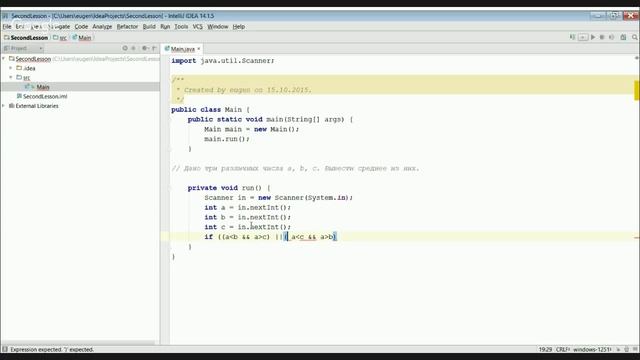This screenshot has height=360, width=640.
Task: Open the Build menu
Action: point(149,27)
